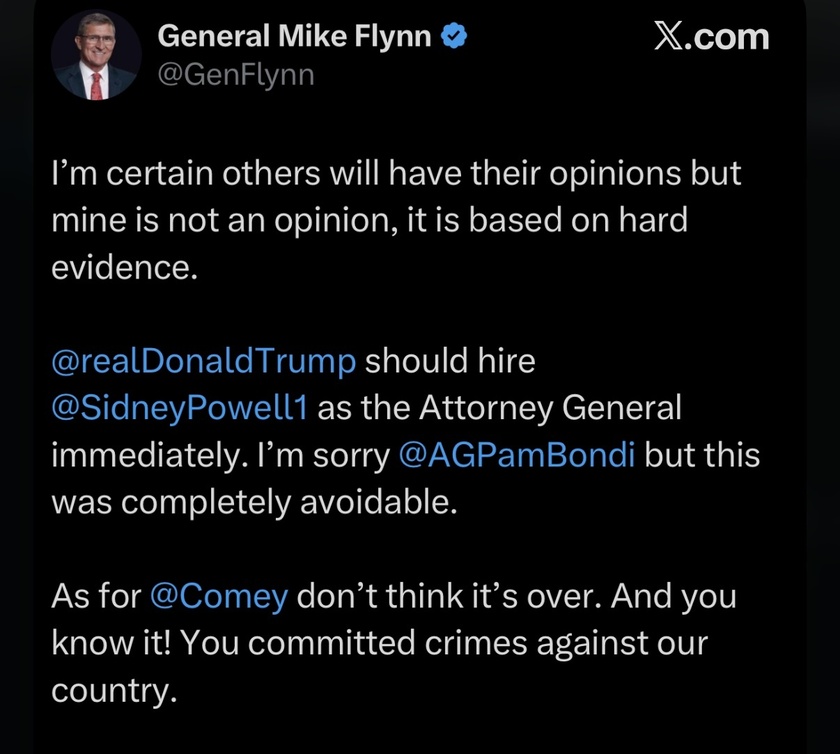
Task: Open the @realDonaldTrump mention
Action: click(203, 361)
